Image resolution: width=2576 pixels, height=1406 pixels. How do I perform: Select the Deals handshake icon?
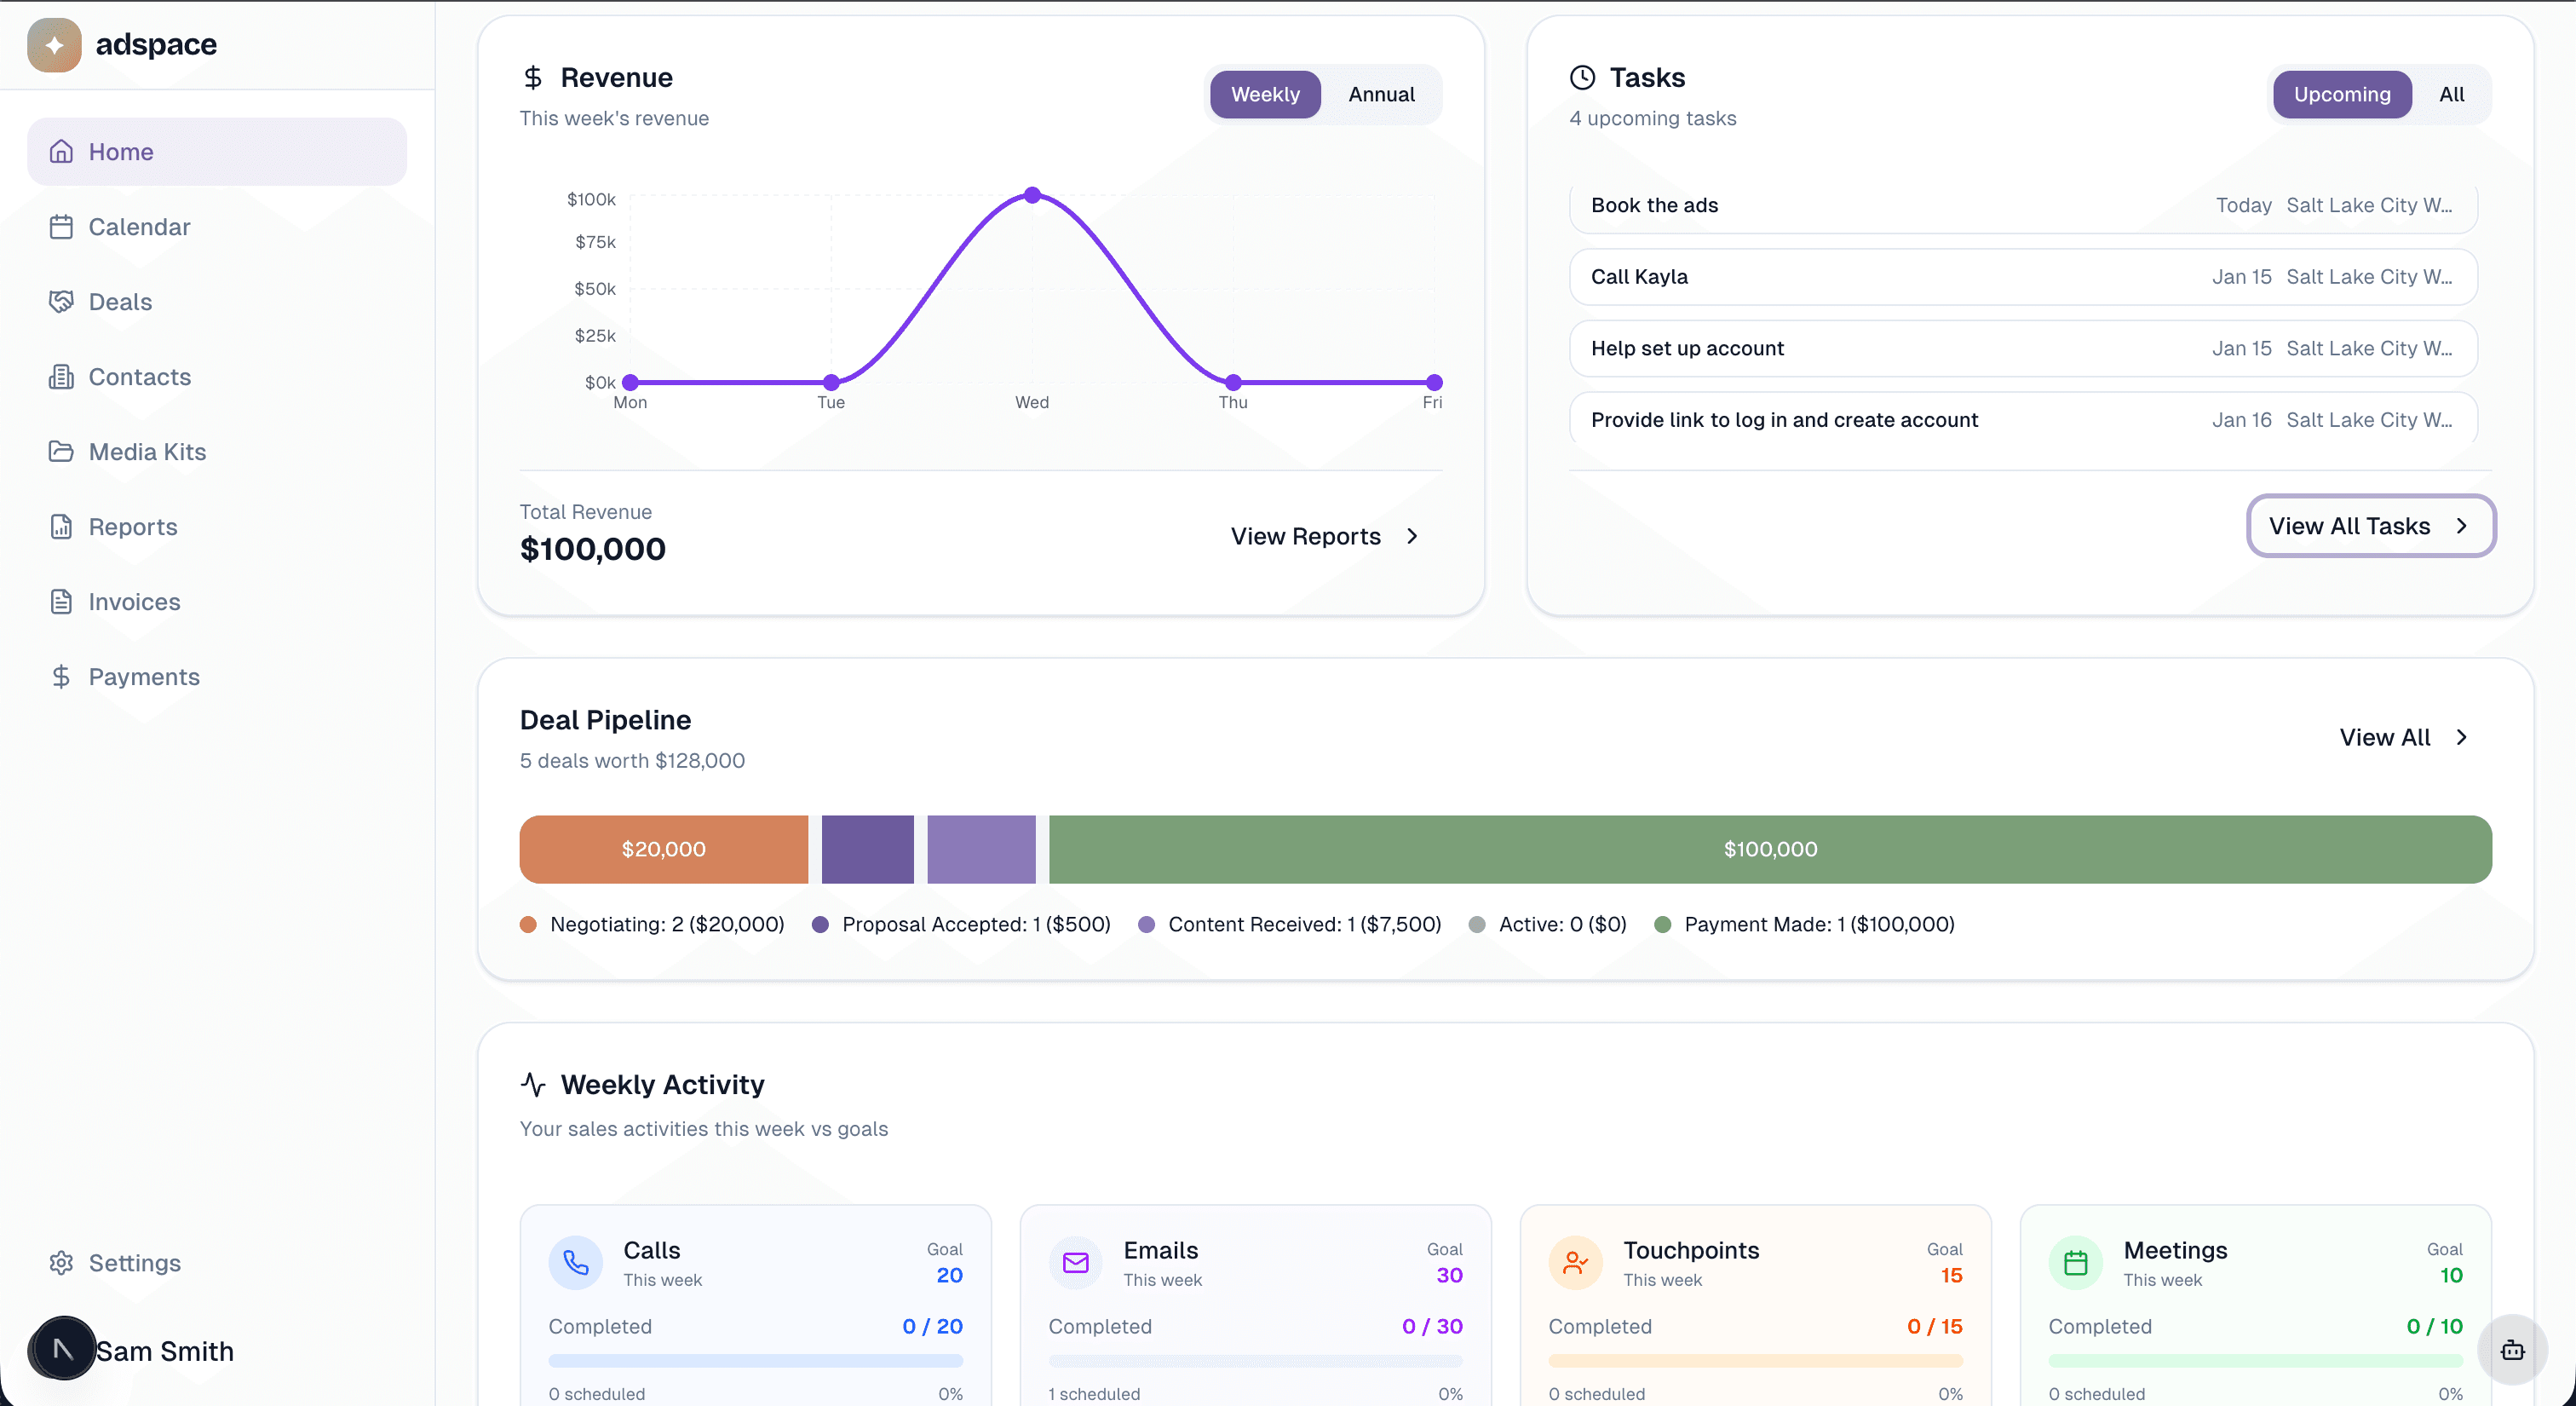coord(61,301)
